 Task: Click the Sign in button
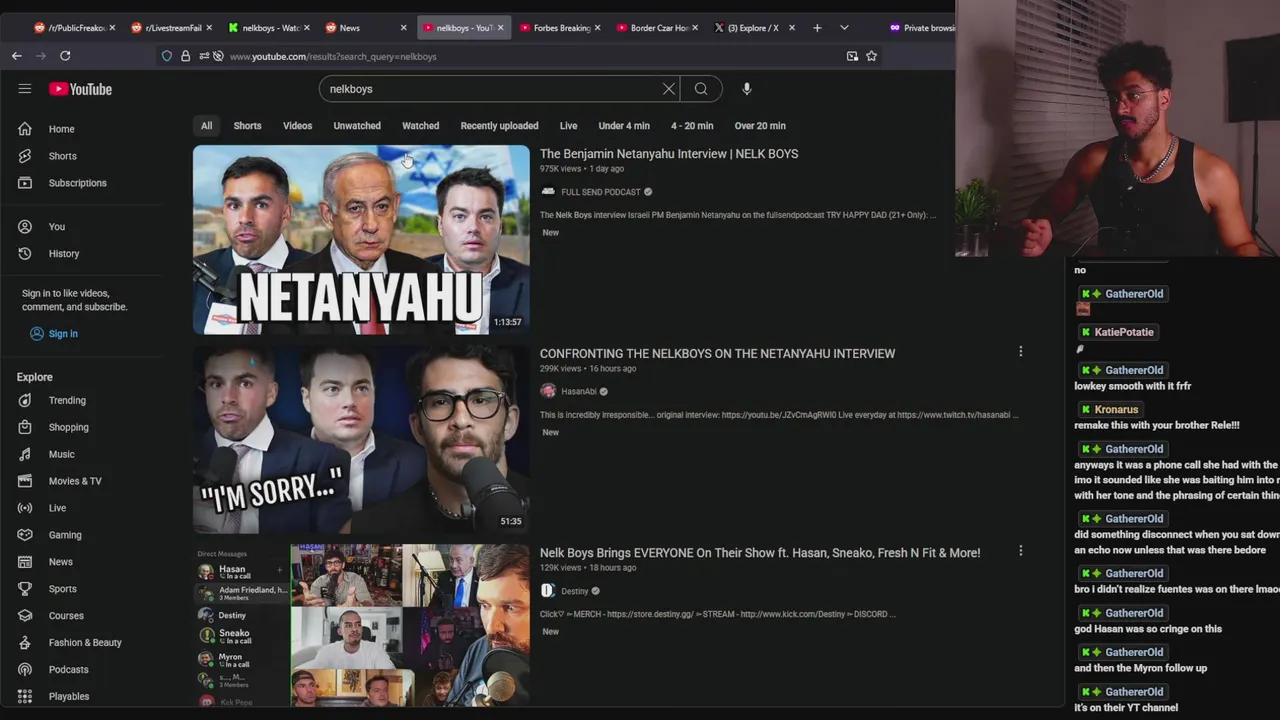pyautogui.click(x=54, y=334)
